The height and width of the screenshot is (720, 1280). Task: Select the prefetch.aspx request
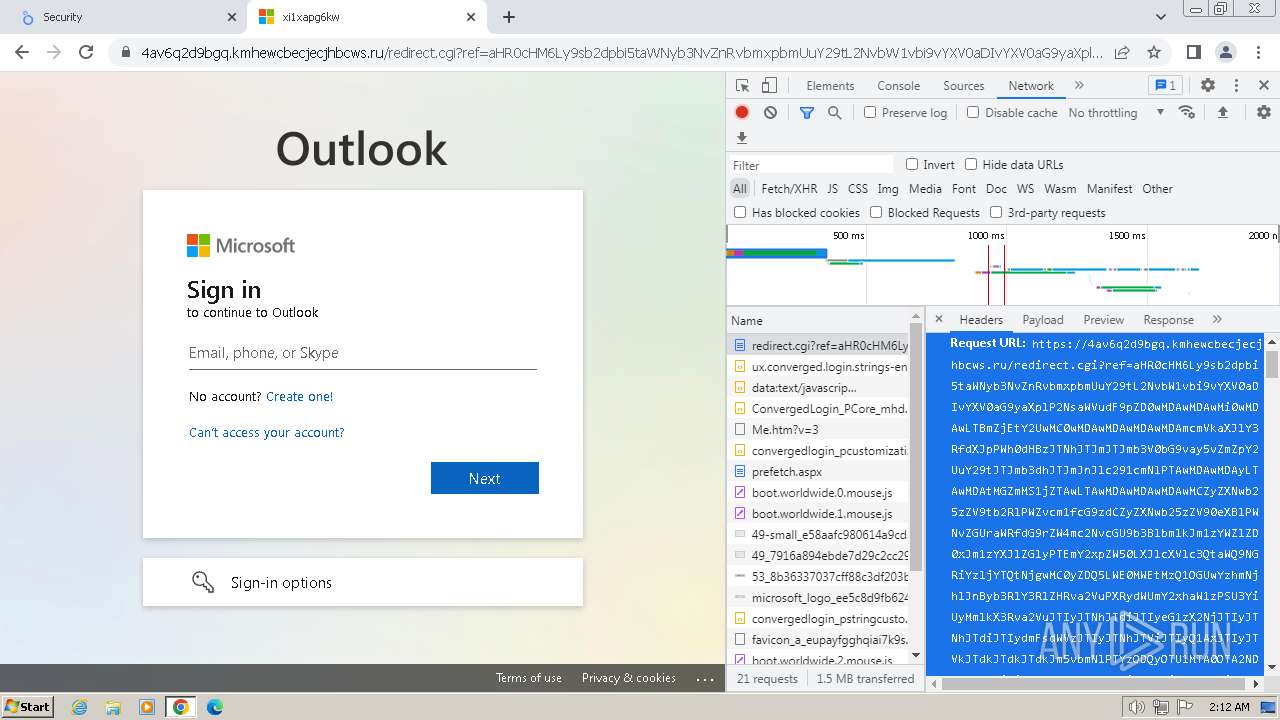pyautogui.click(x=818, y=471)
